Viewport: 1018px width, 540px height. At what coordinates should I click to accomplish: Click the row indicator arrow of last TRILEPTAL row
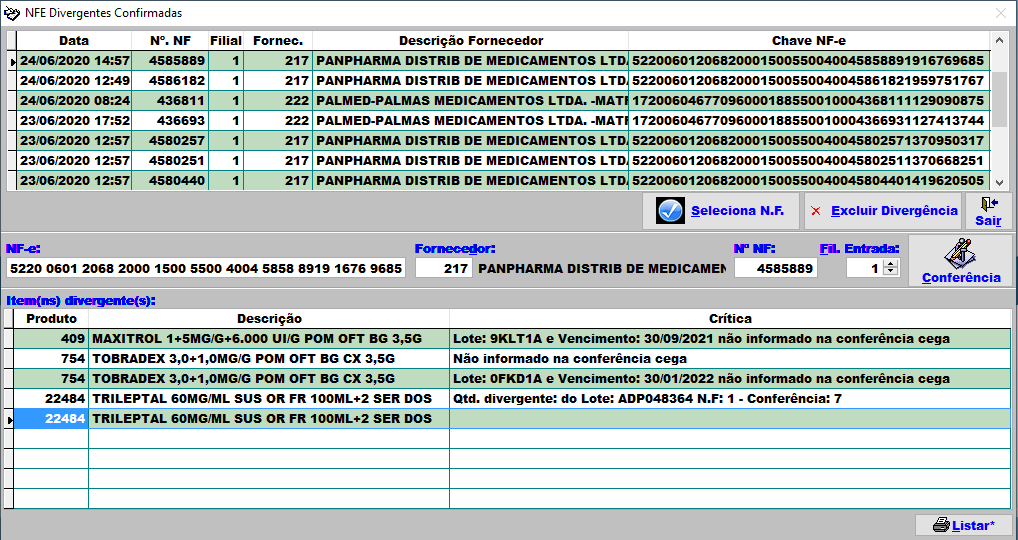9,420
